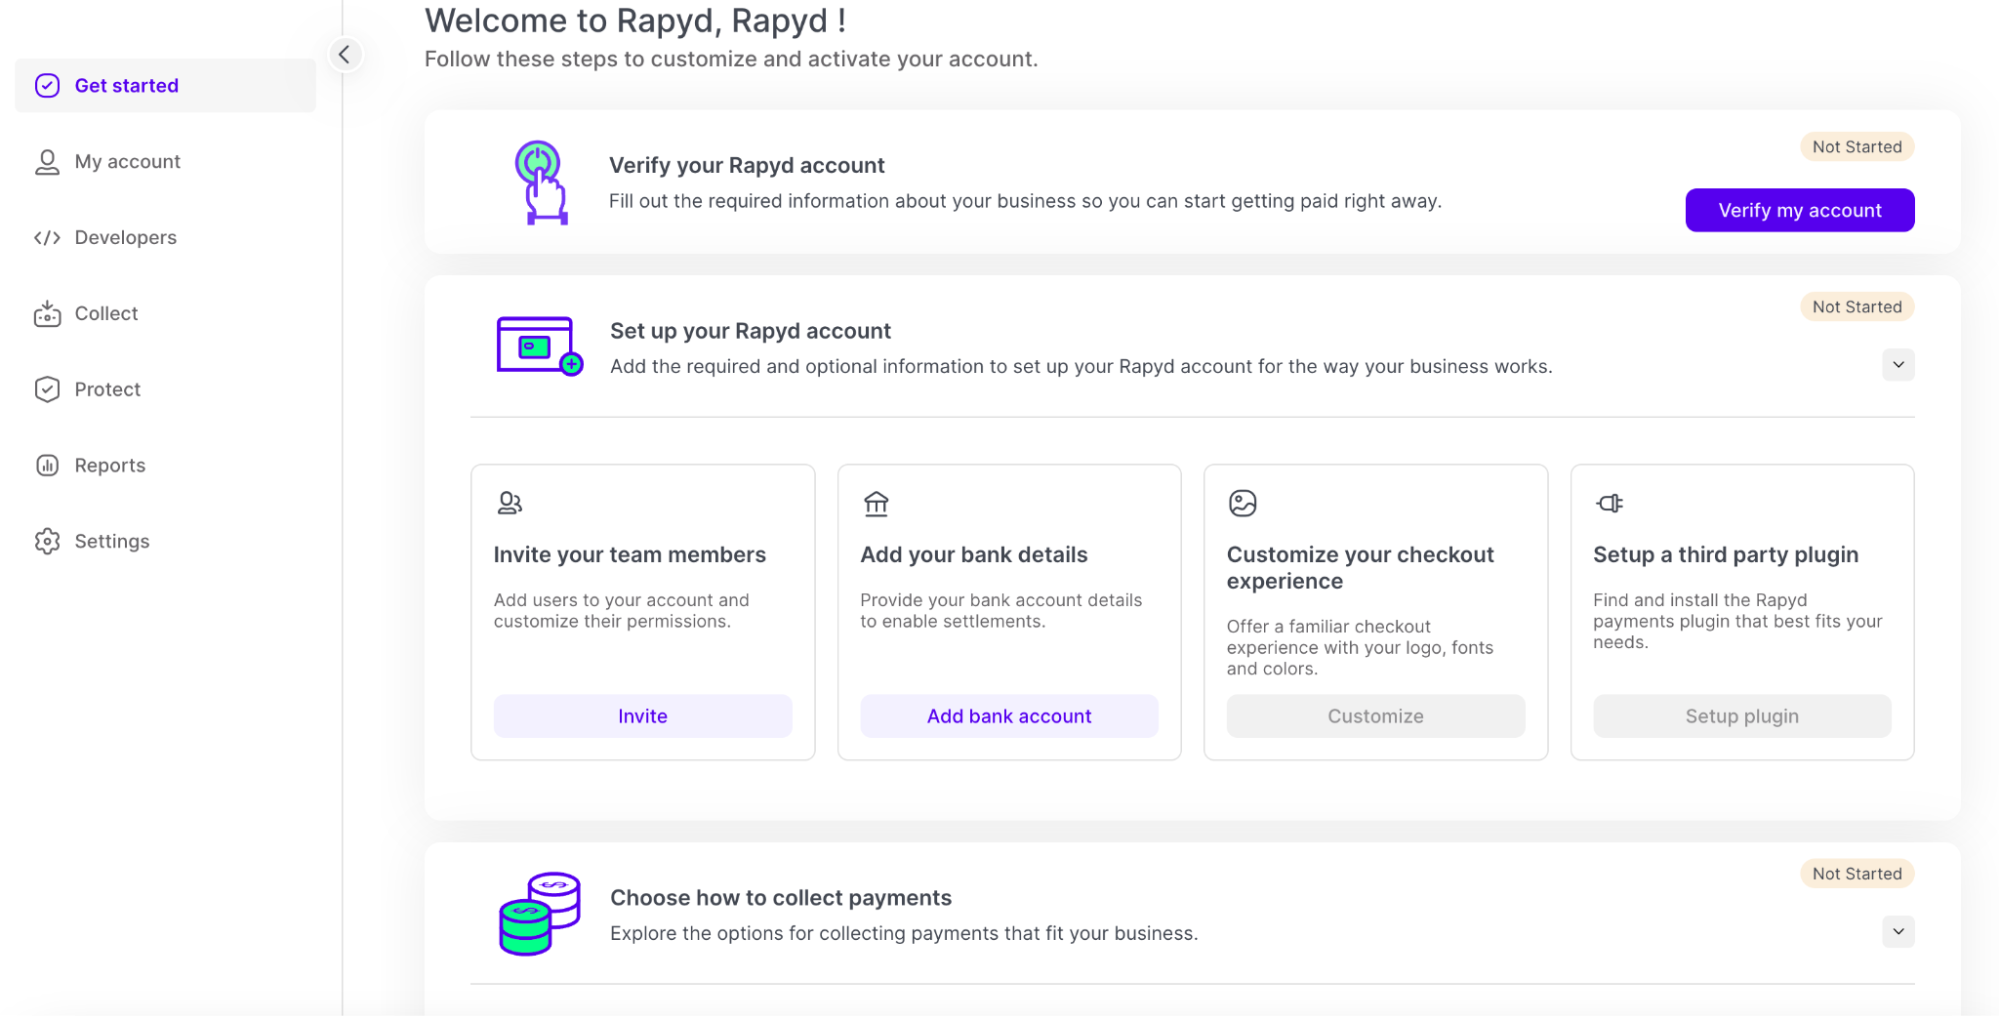The image size is (1999, 1017).
Task: Go to My account in sidebar
Action: [x=127, y=162]
